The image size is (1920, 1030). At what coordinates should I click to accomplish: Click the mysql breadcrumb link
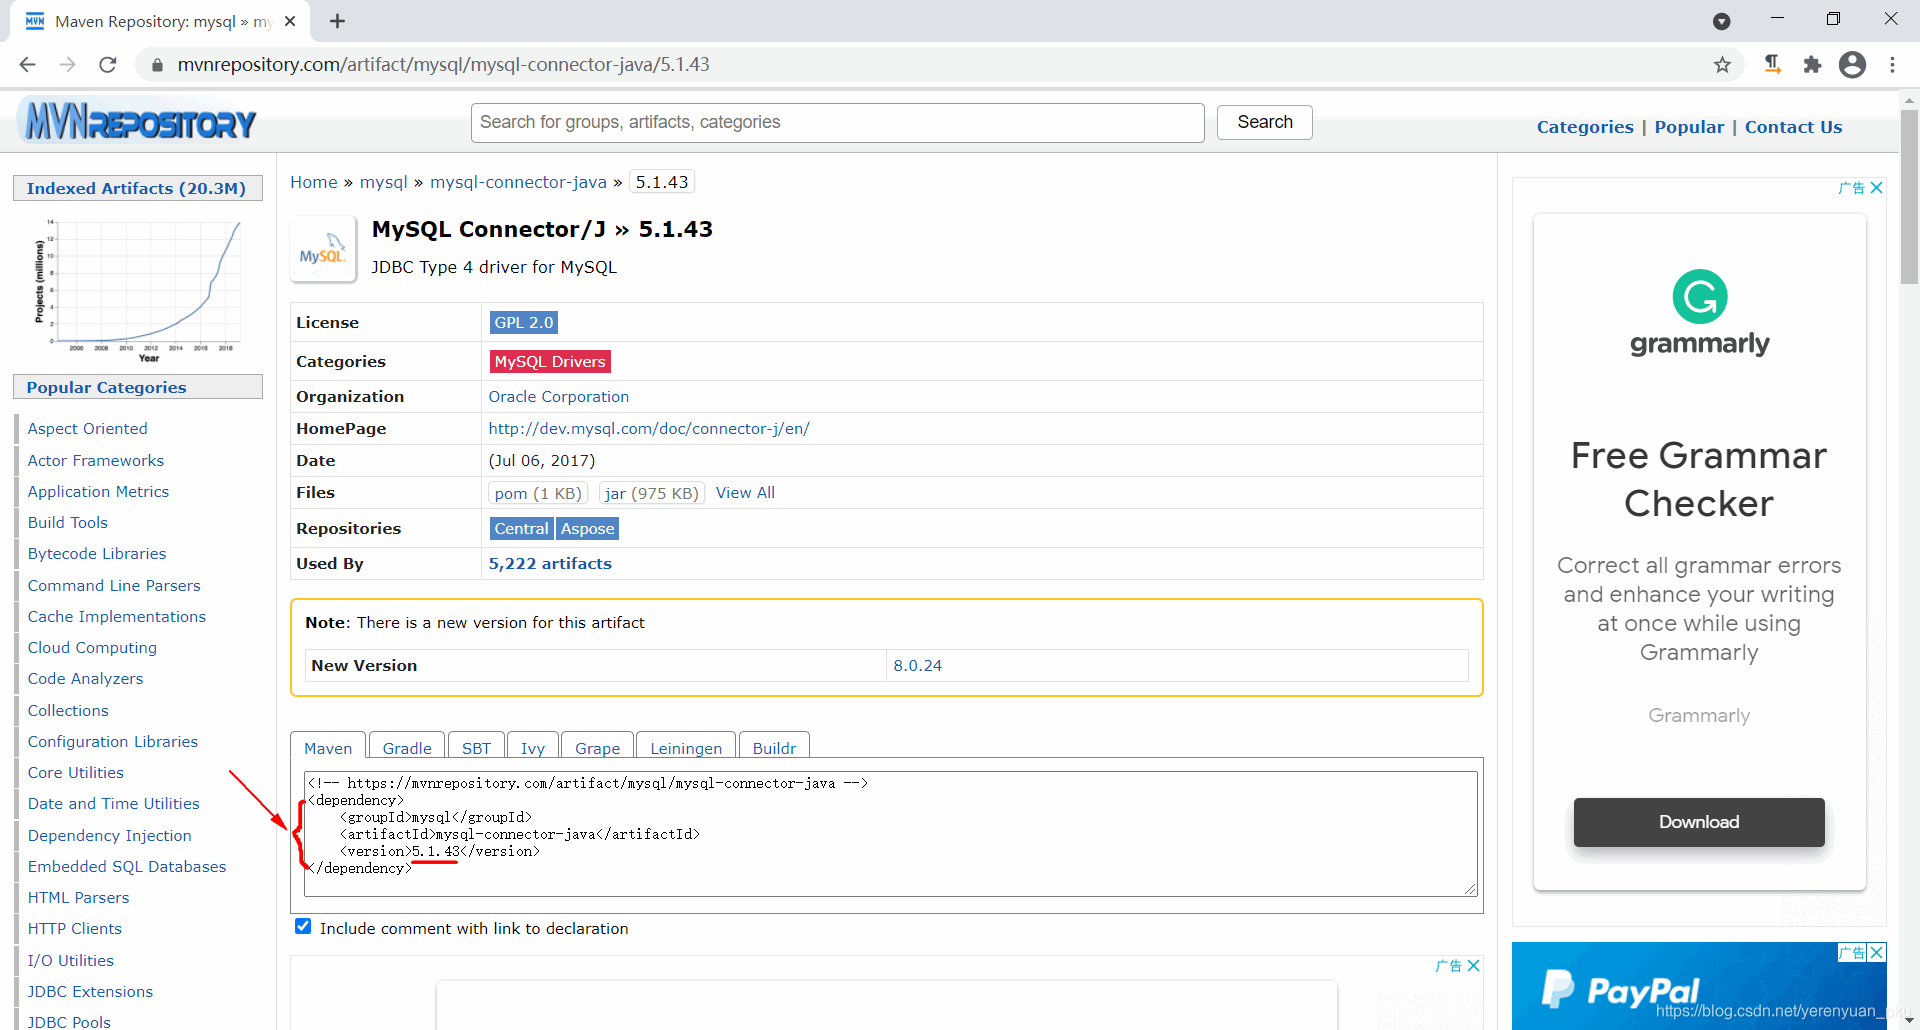[384, 182]
